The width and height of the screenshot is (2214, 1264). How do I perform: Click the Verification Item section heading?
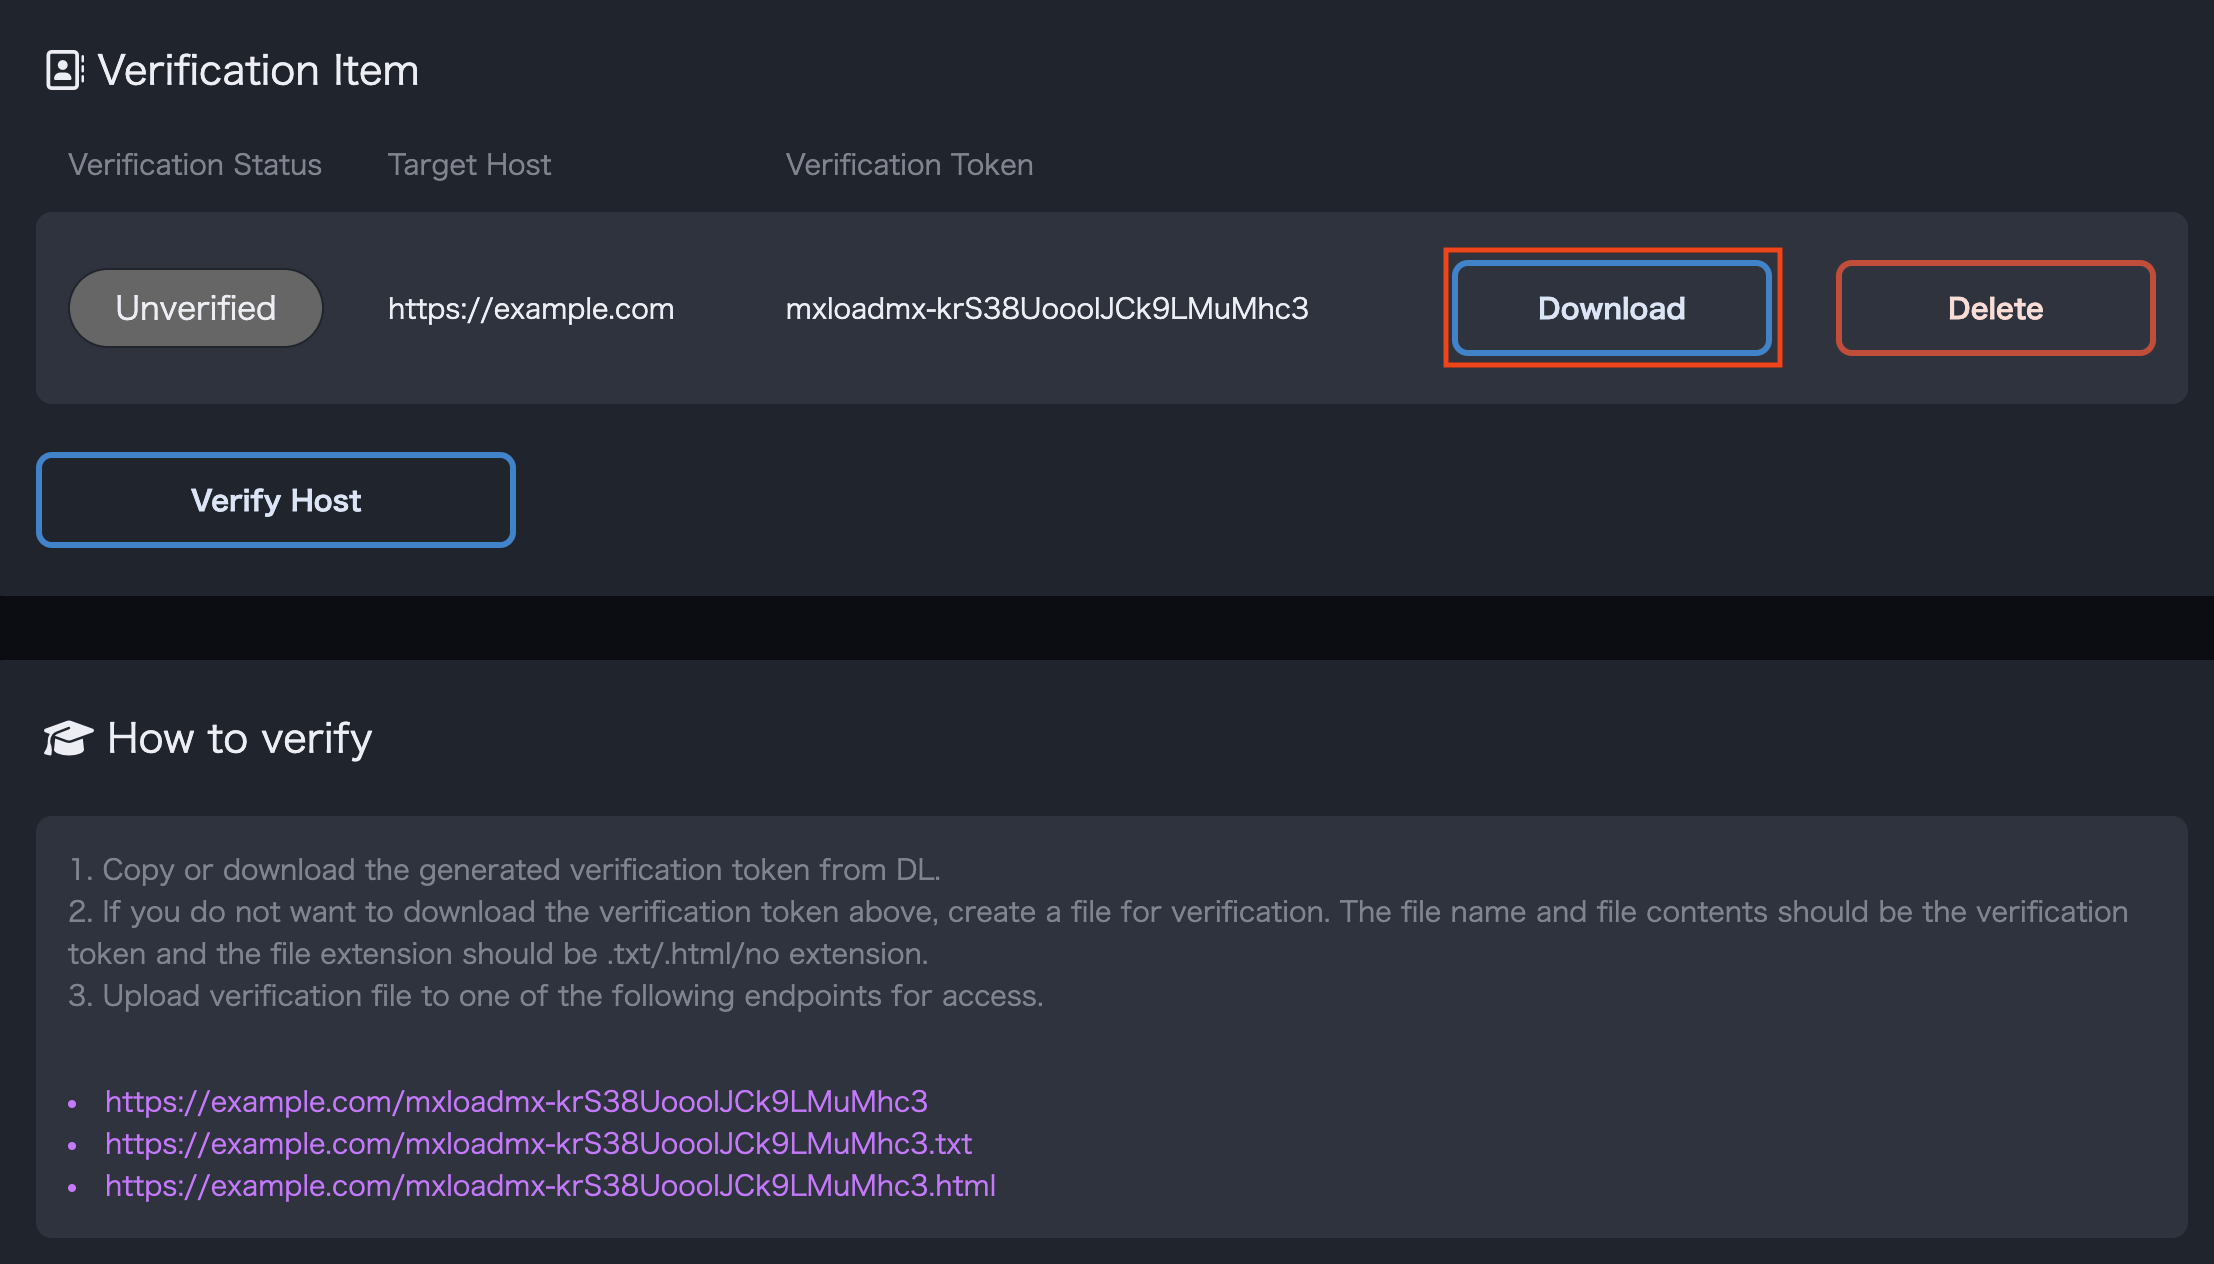258,71
